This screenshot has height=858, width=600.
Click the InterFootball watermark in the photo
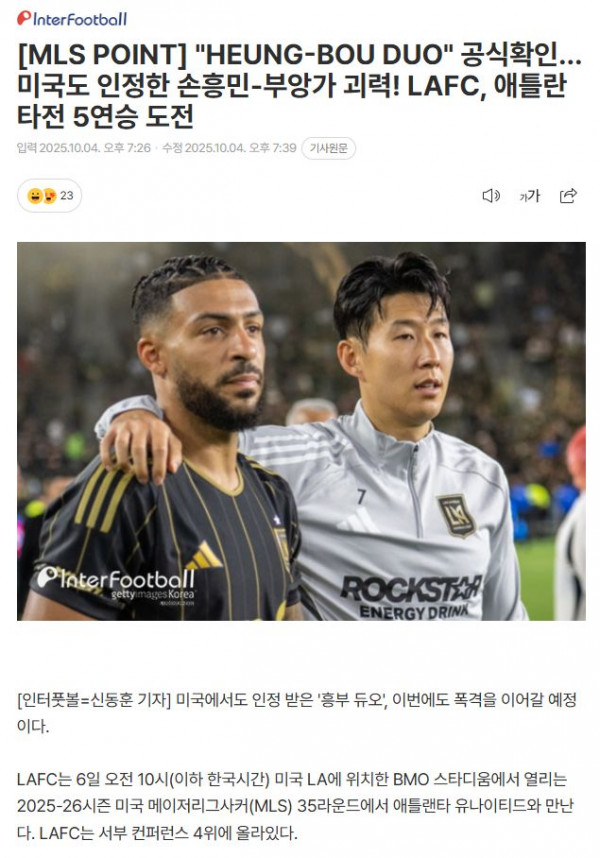point(115,578)
